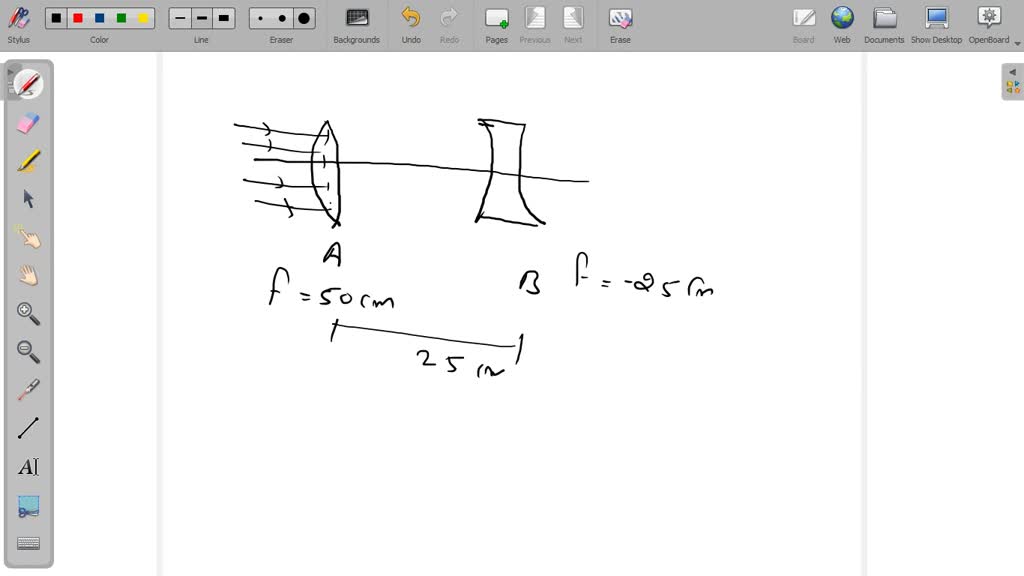Expand the right library drawer
The image size is (1024, 576).
[1012, 72]
